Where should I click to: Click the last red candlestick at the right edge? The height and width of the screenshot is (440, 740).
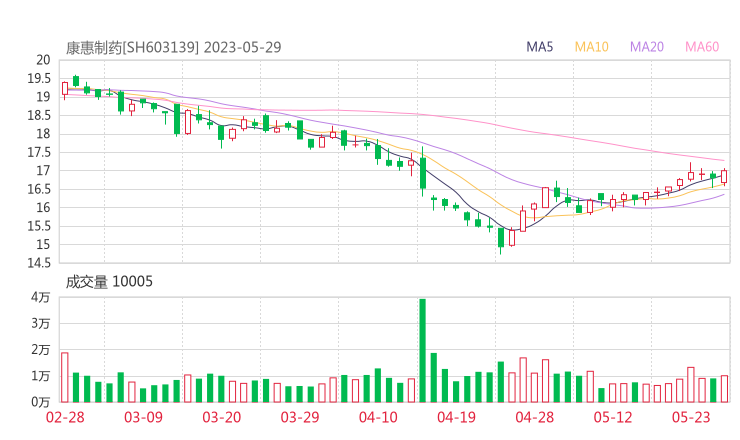point(724,177)
